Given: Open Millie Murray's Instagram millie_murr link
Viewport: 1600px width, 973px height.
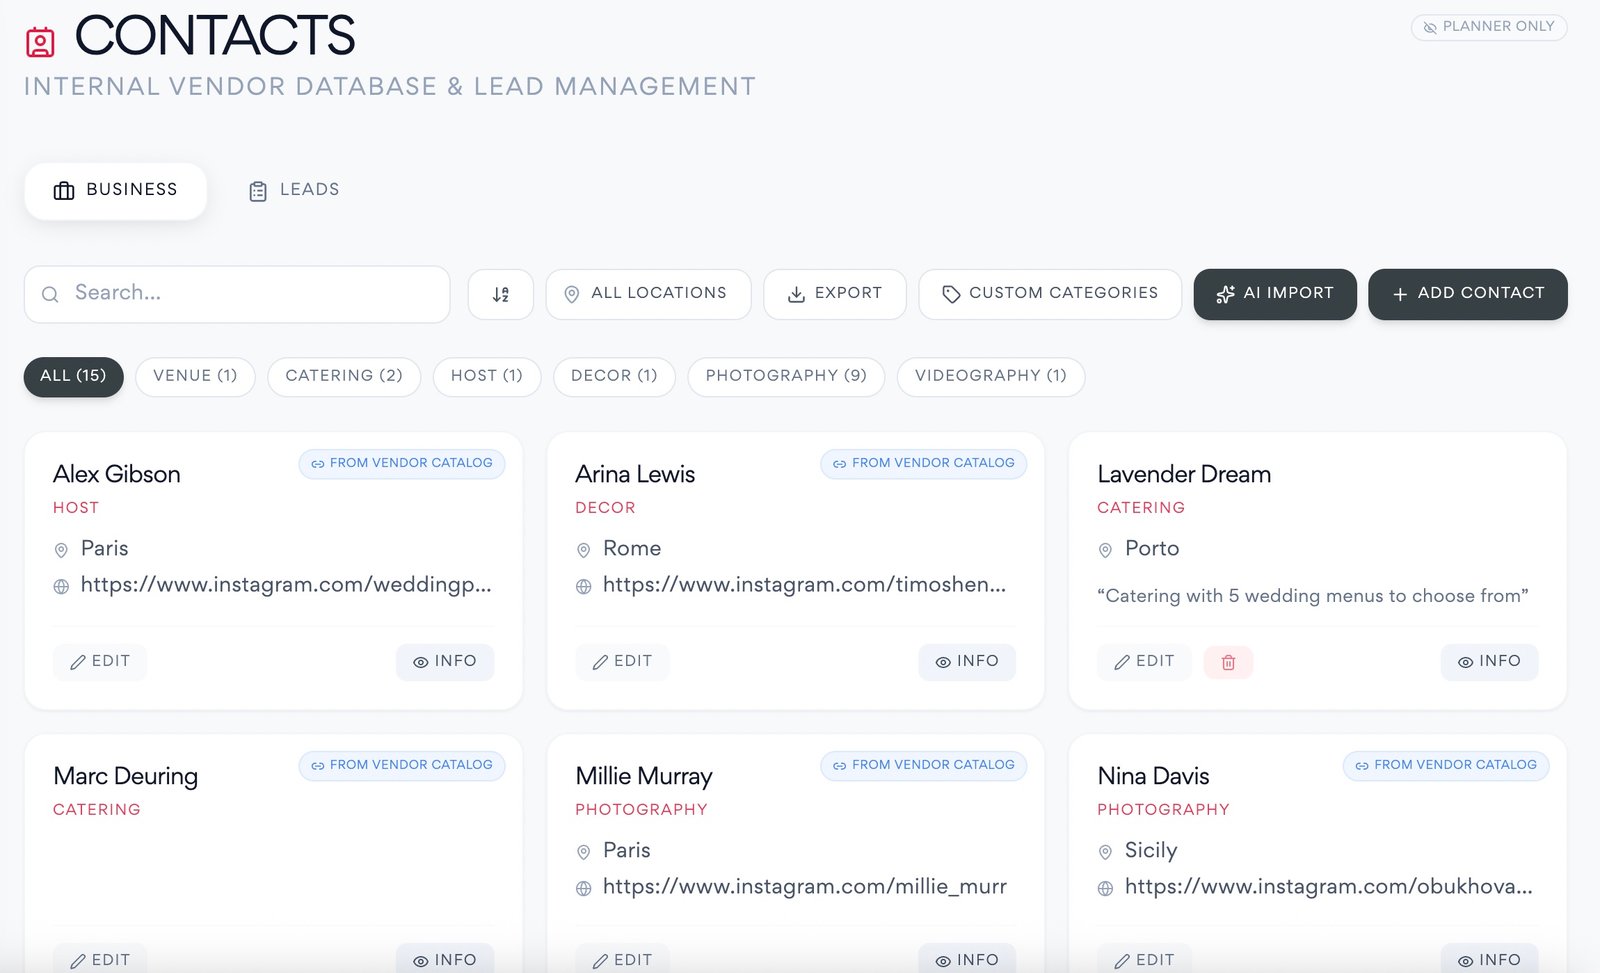Looking at the screenshot, I should [805, 888].
